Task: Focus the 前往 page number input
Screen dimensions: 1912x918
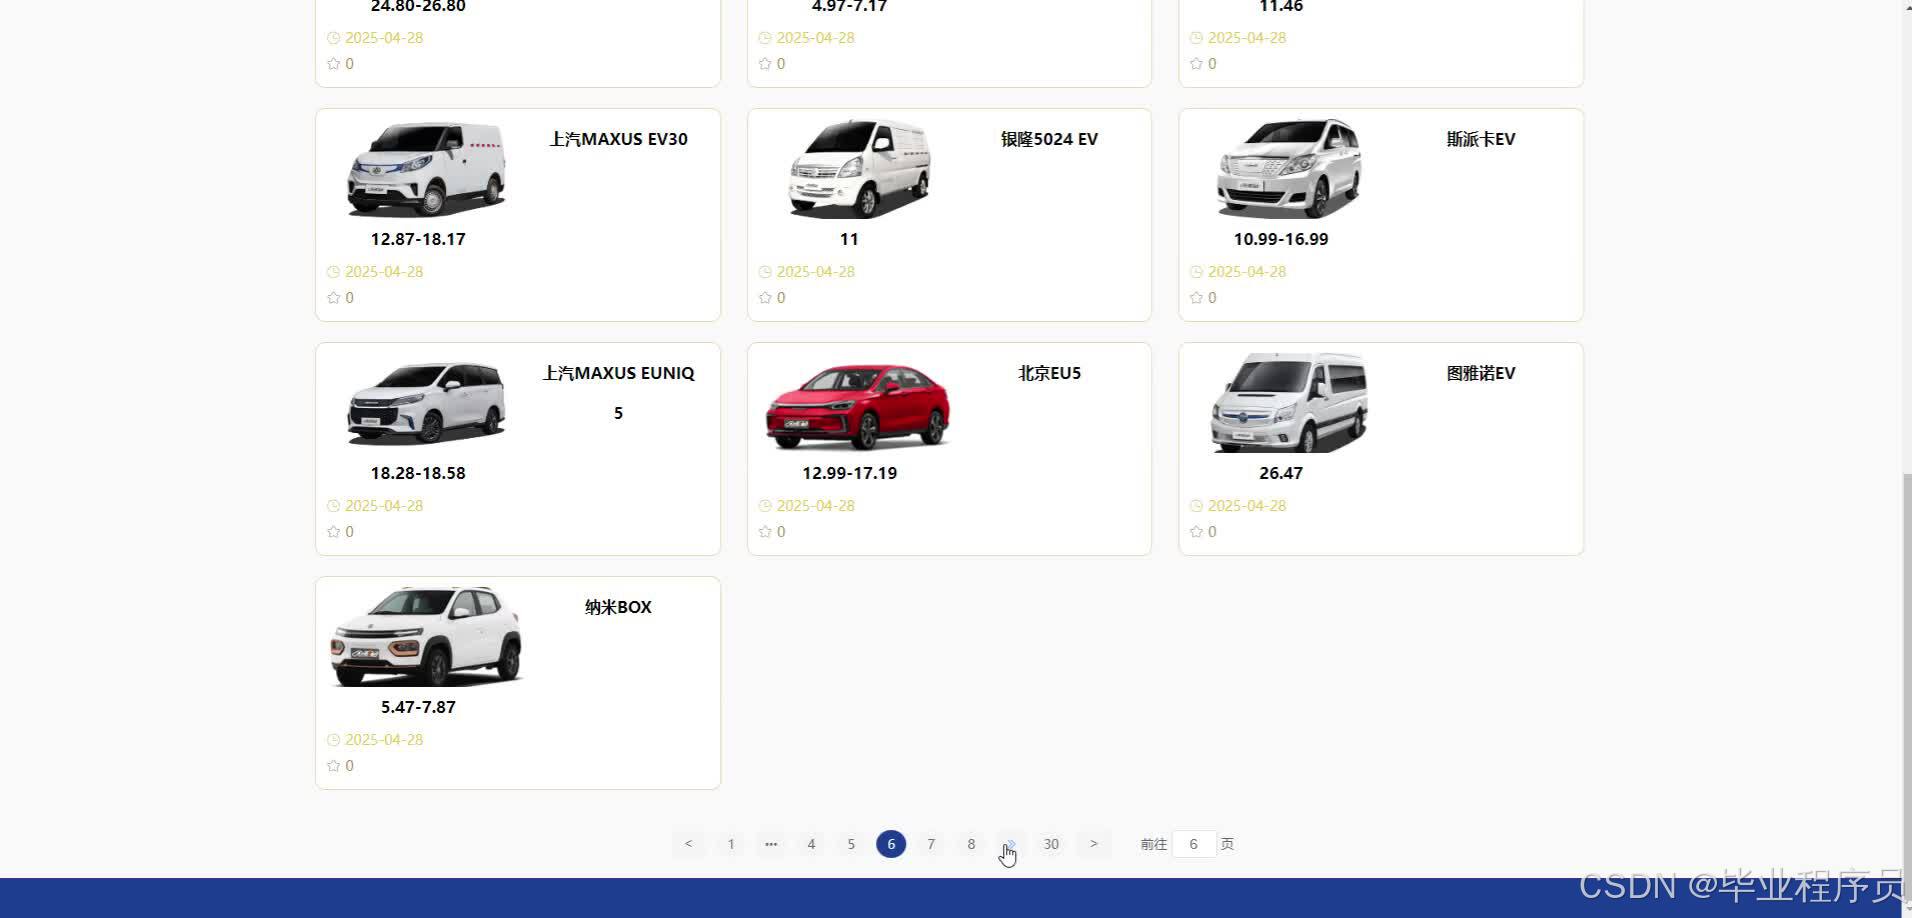Action: (x=1193, y=844)
